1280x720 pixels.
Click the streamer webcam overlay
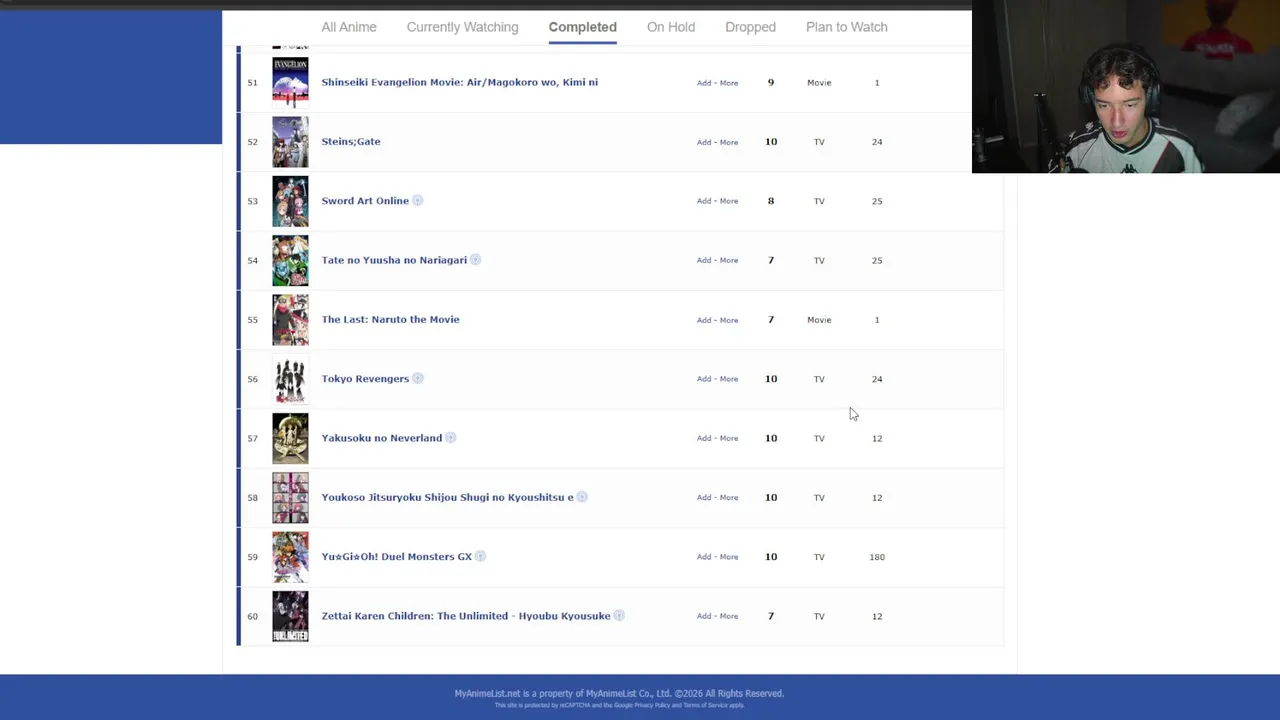coord(1126,87)
